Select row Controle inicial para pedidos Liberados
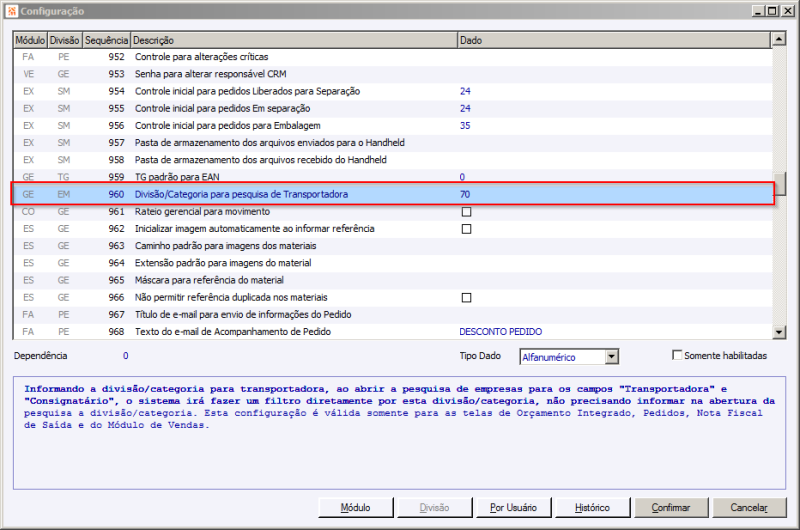This screenshot has width=800, height=530. 392,91
